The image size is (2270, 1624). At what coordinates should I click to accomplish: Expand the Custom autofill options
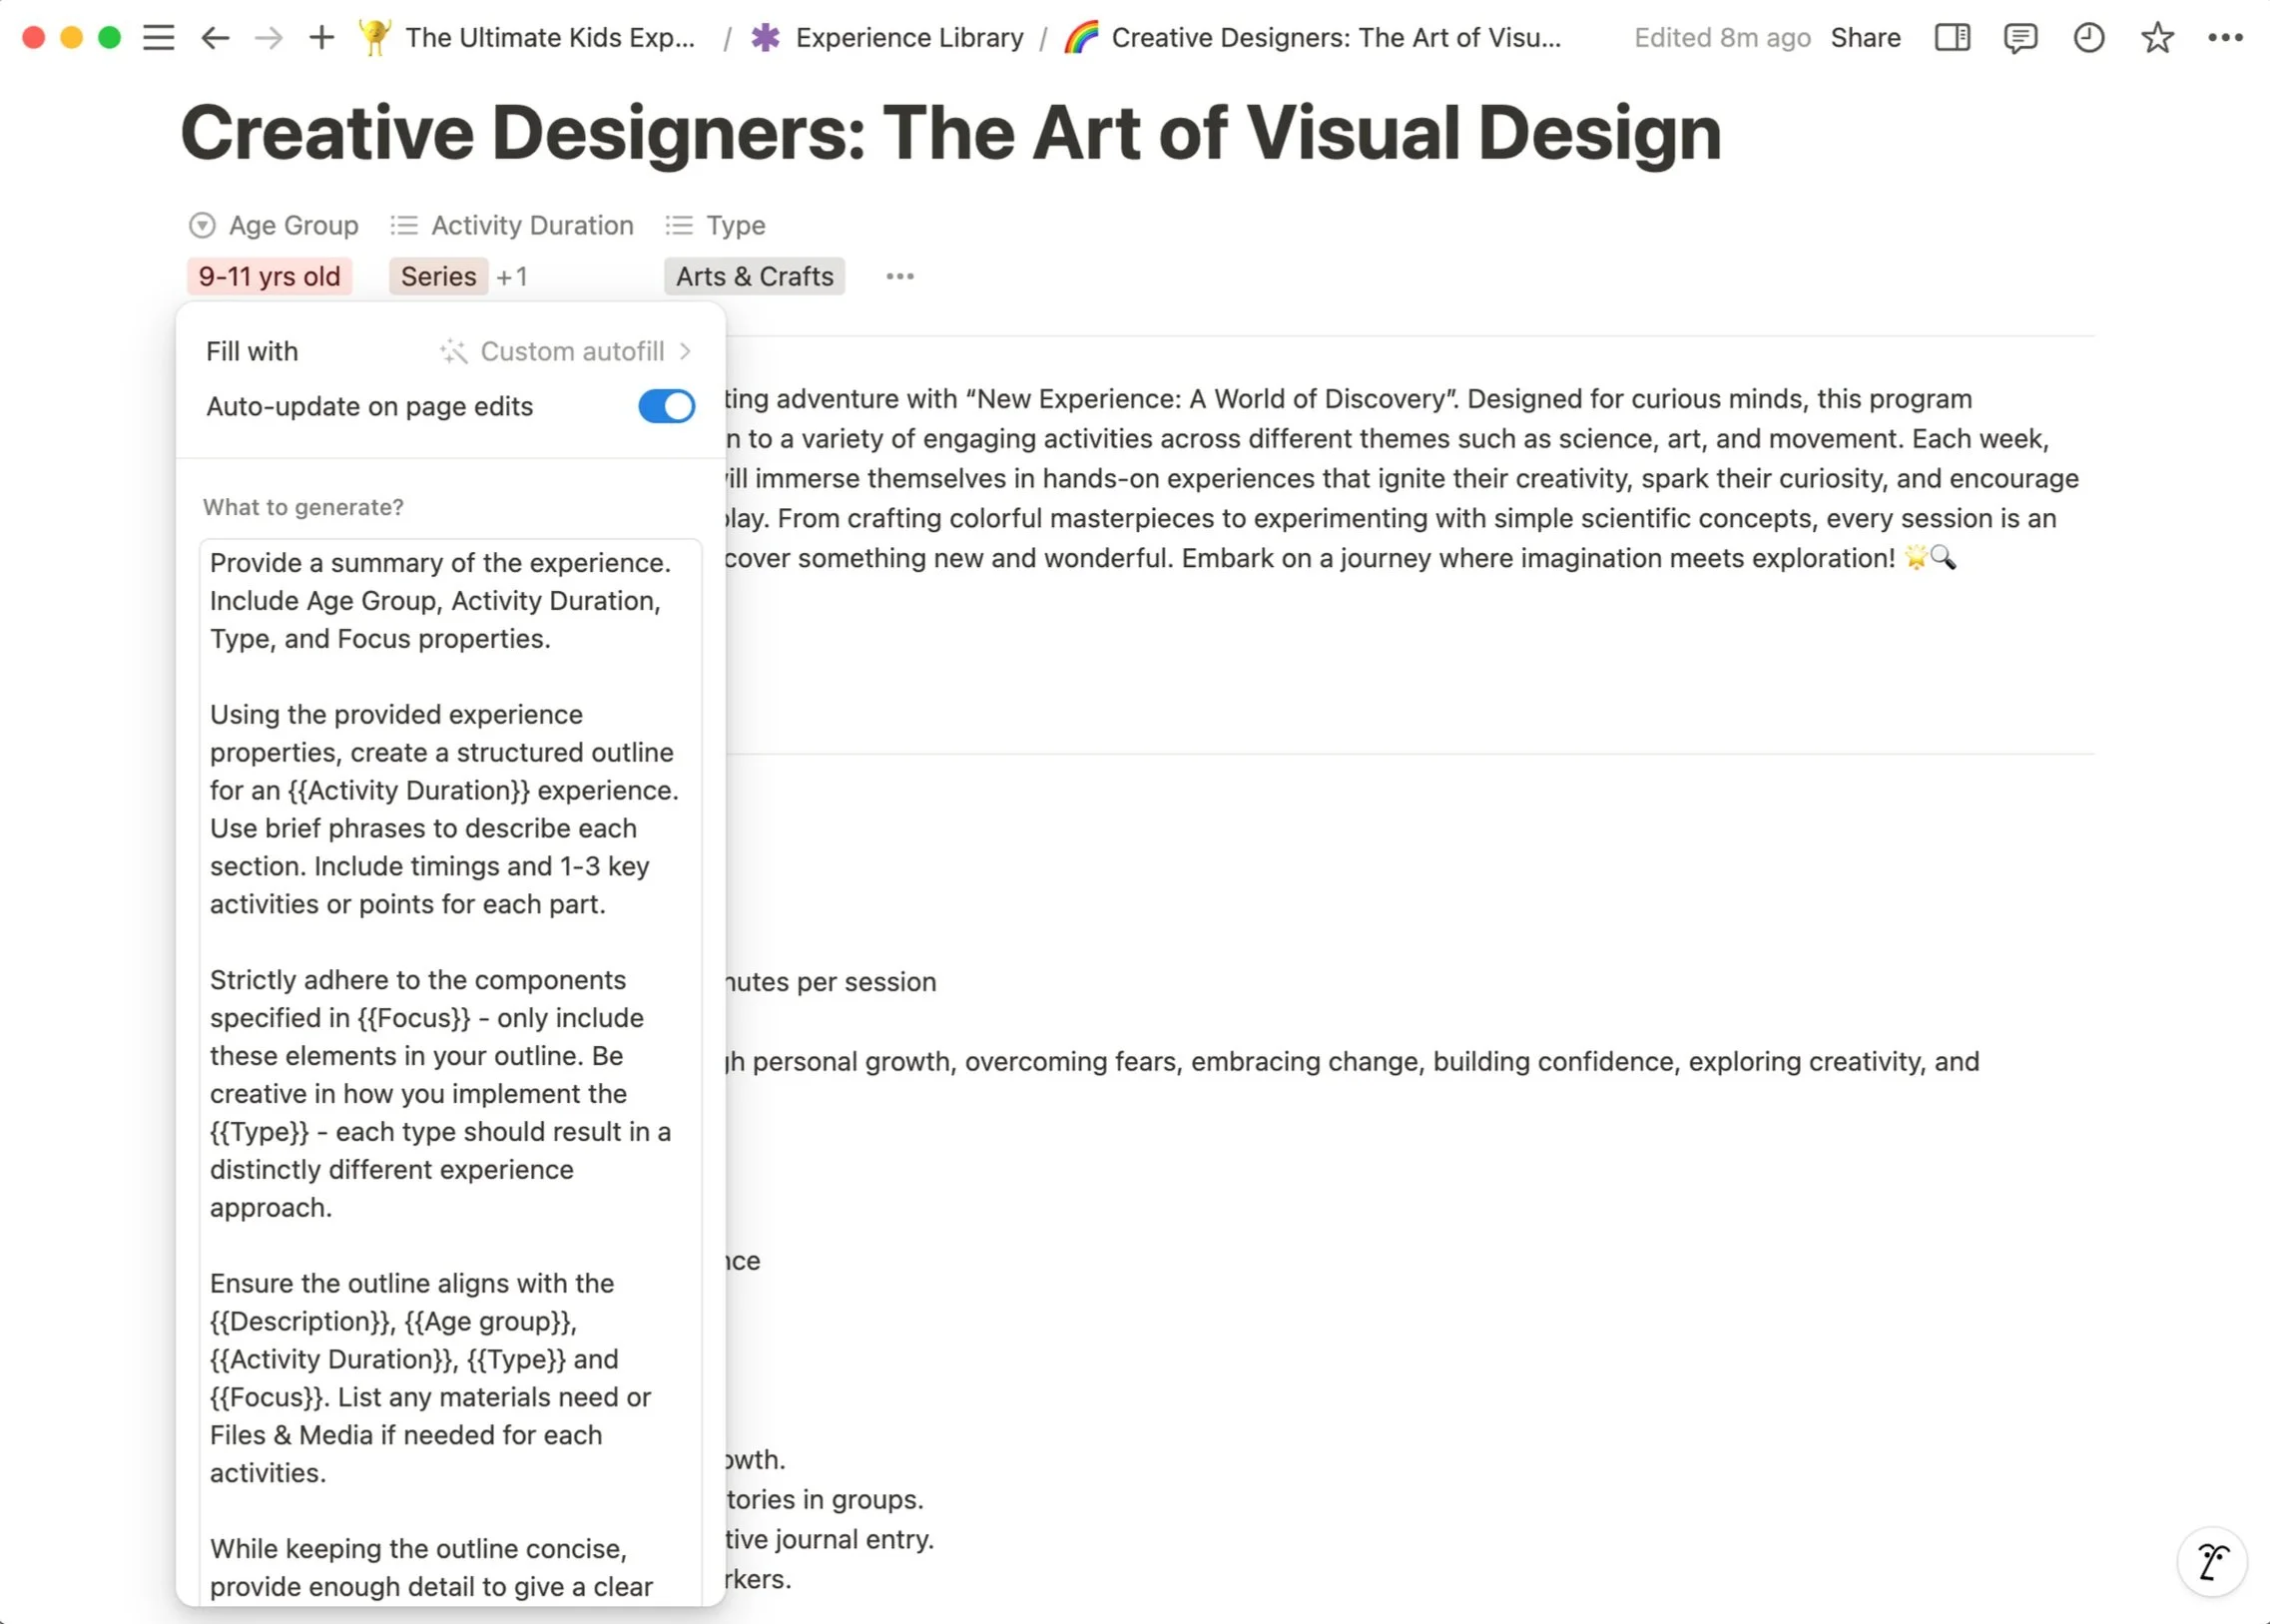coord(565,351)
